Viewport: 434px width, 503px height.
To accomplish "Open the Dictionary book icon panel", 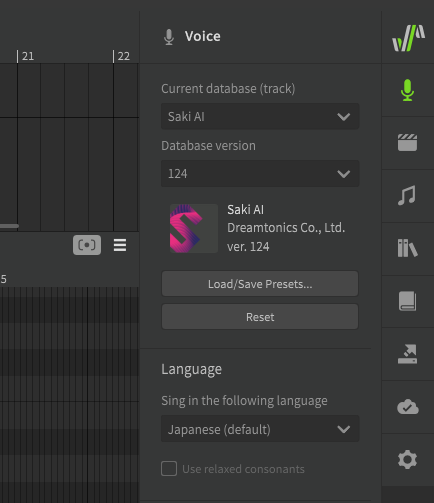I will pyautogui.click(x=407, y=301).
